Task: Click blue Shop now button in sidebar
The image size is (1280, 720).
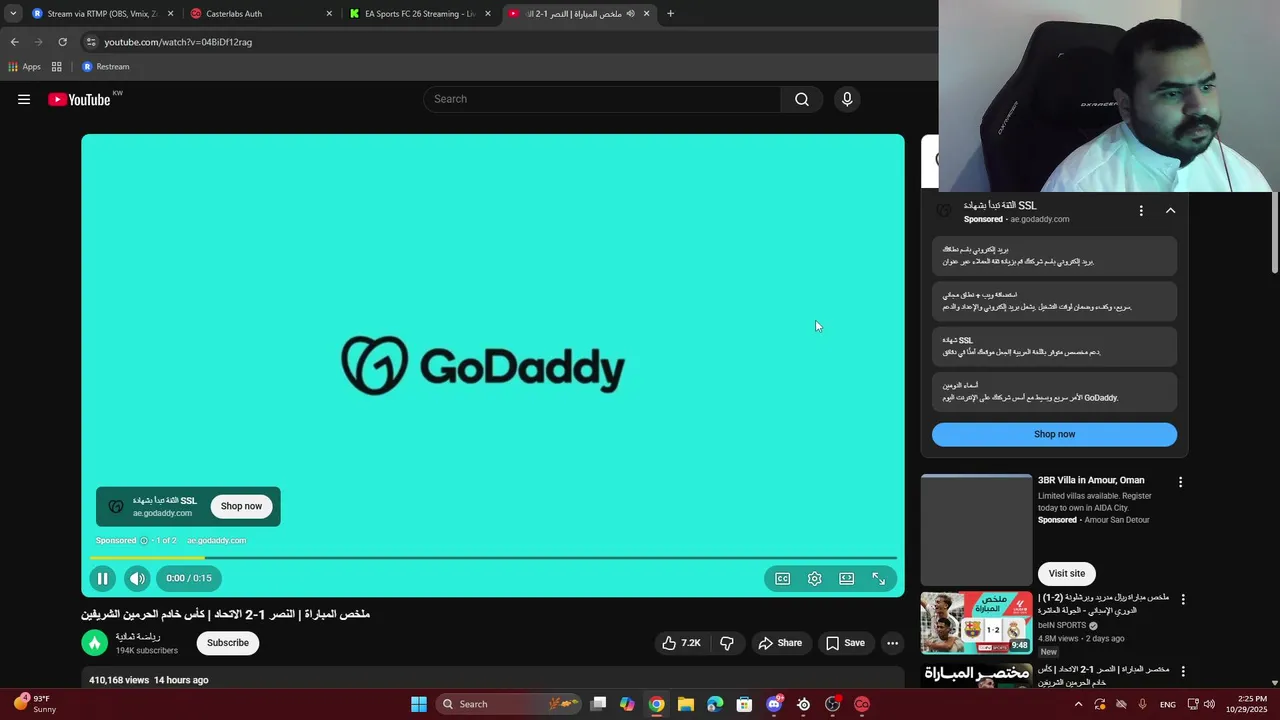Action: point(1054,434)
